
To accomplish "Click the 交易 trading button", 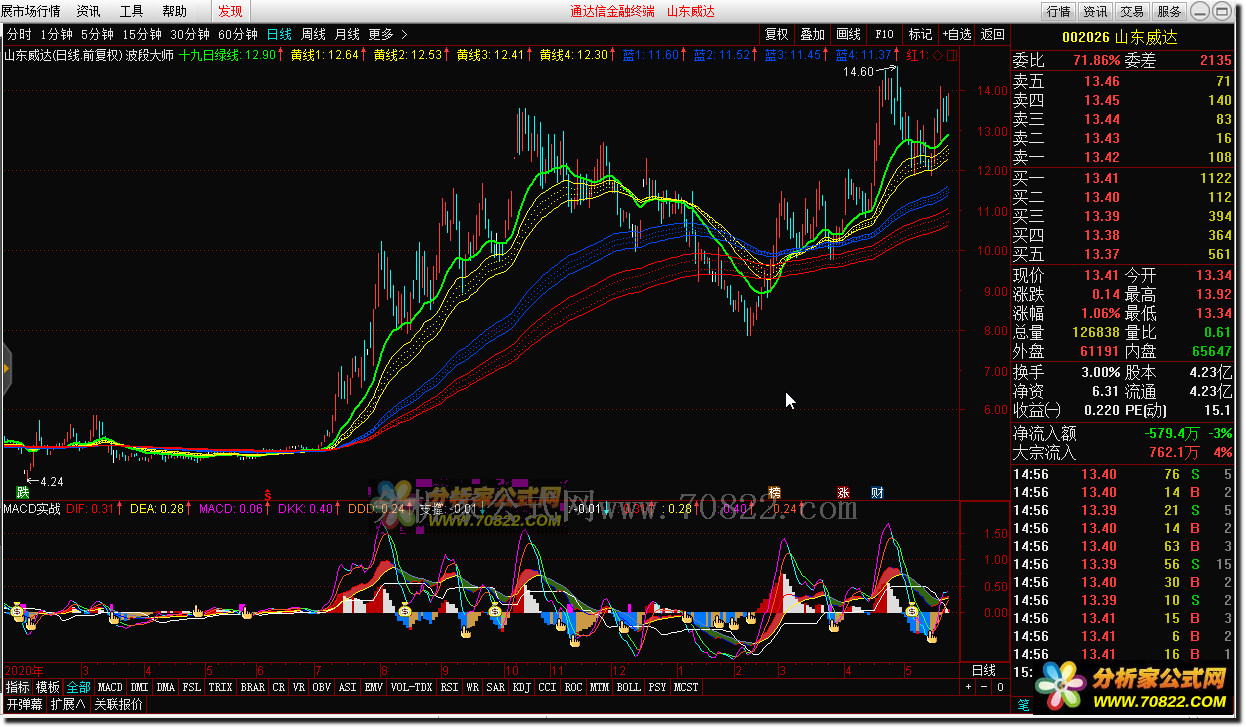I will 1133,11.
